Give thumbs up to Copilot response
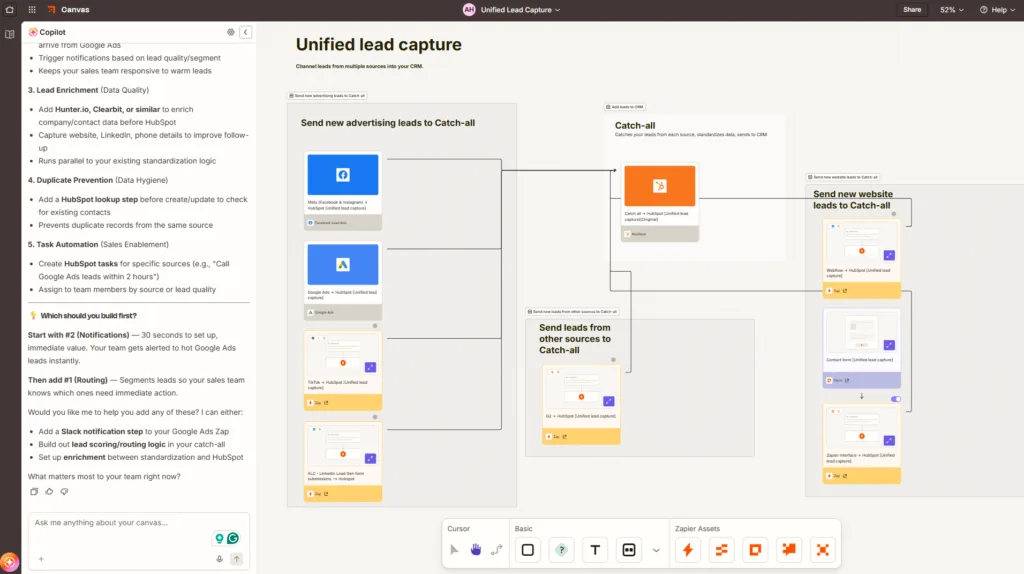1024x574 pixels. click(x=49, y=492)
